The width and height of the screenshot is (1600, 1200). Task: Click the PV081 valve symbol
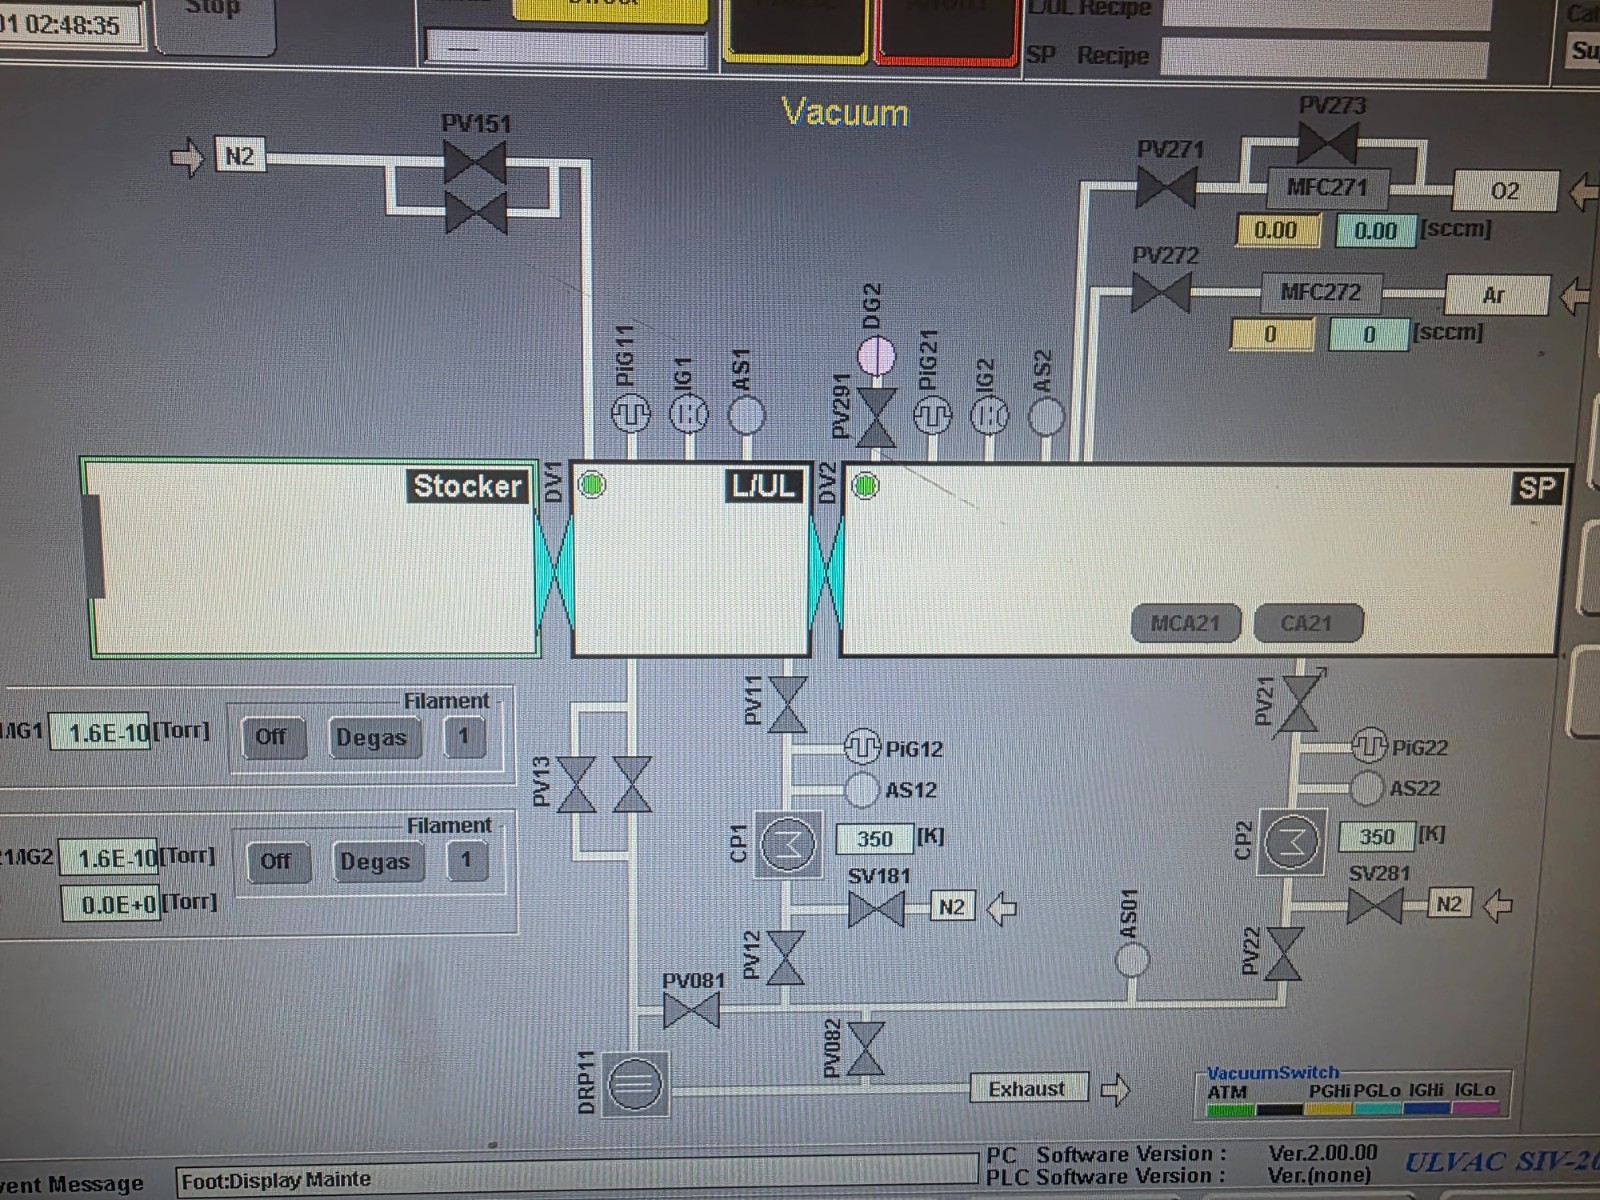pyautogui.click(x=691, y=1010)
